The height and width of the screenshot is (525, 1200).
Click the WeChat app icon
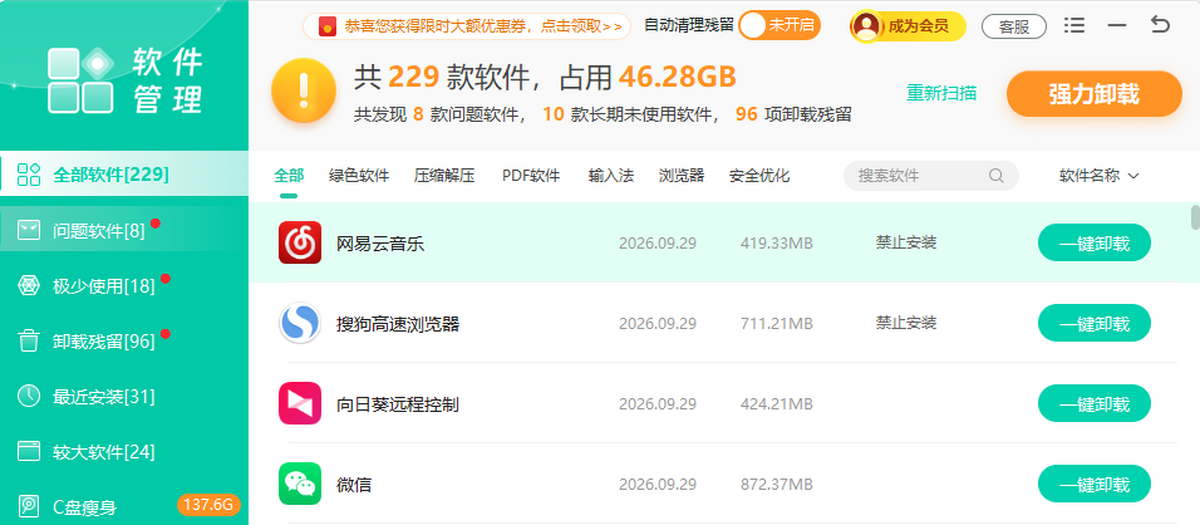coord(300,484)
